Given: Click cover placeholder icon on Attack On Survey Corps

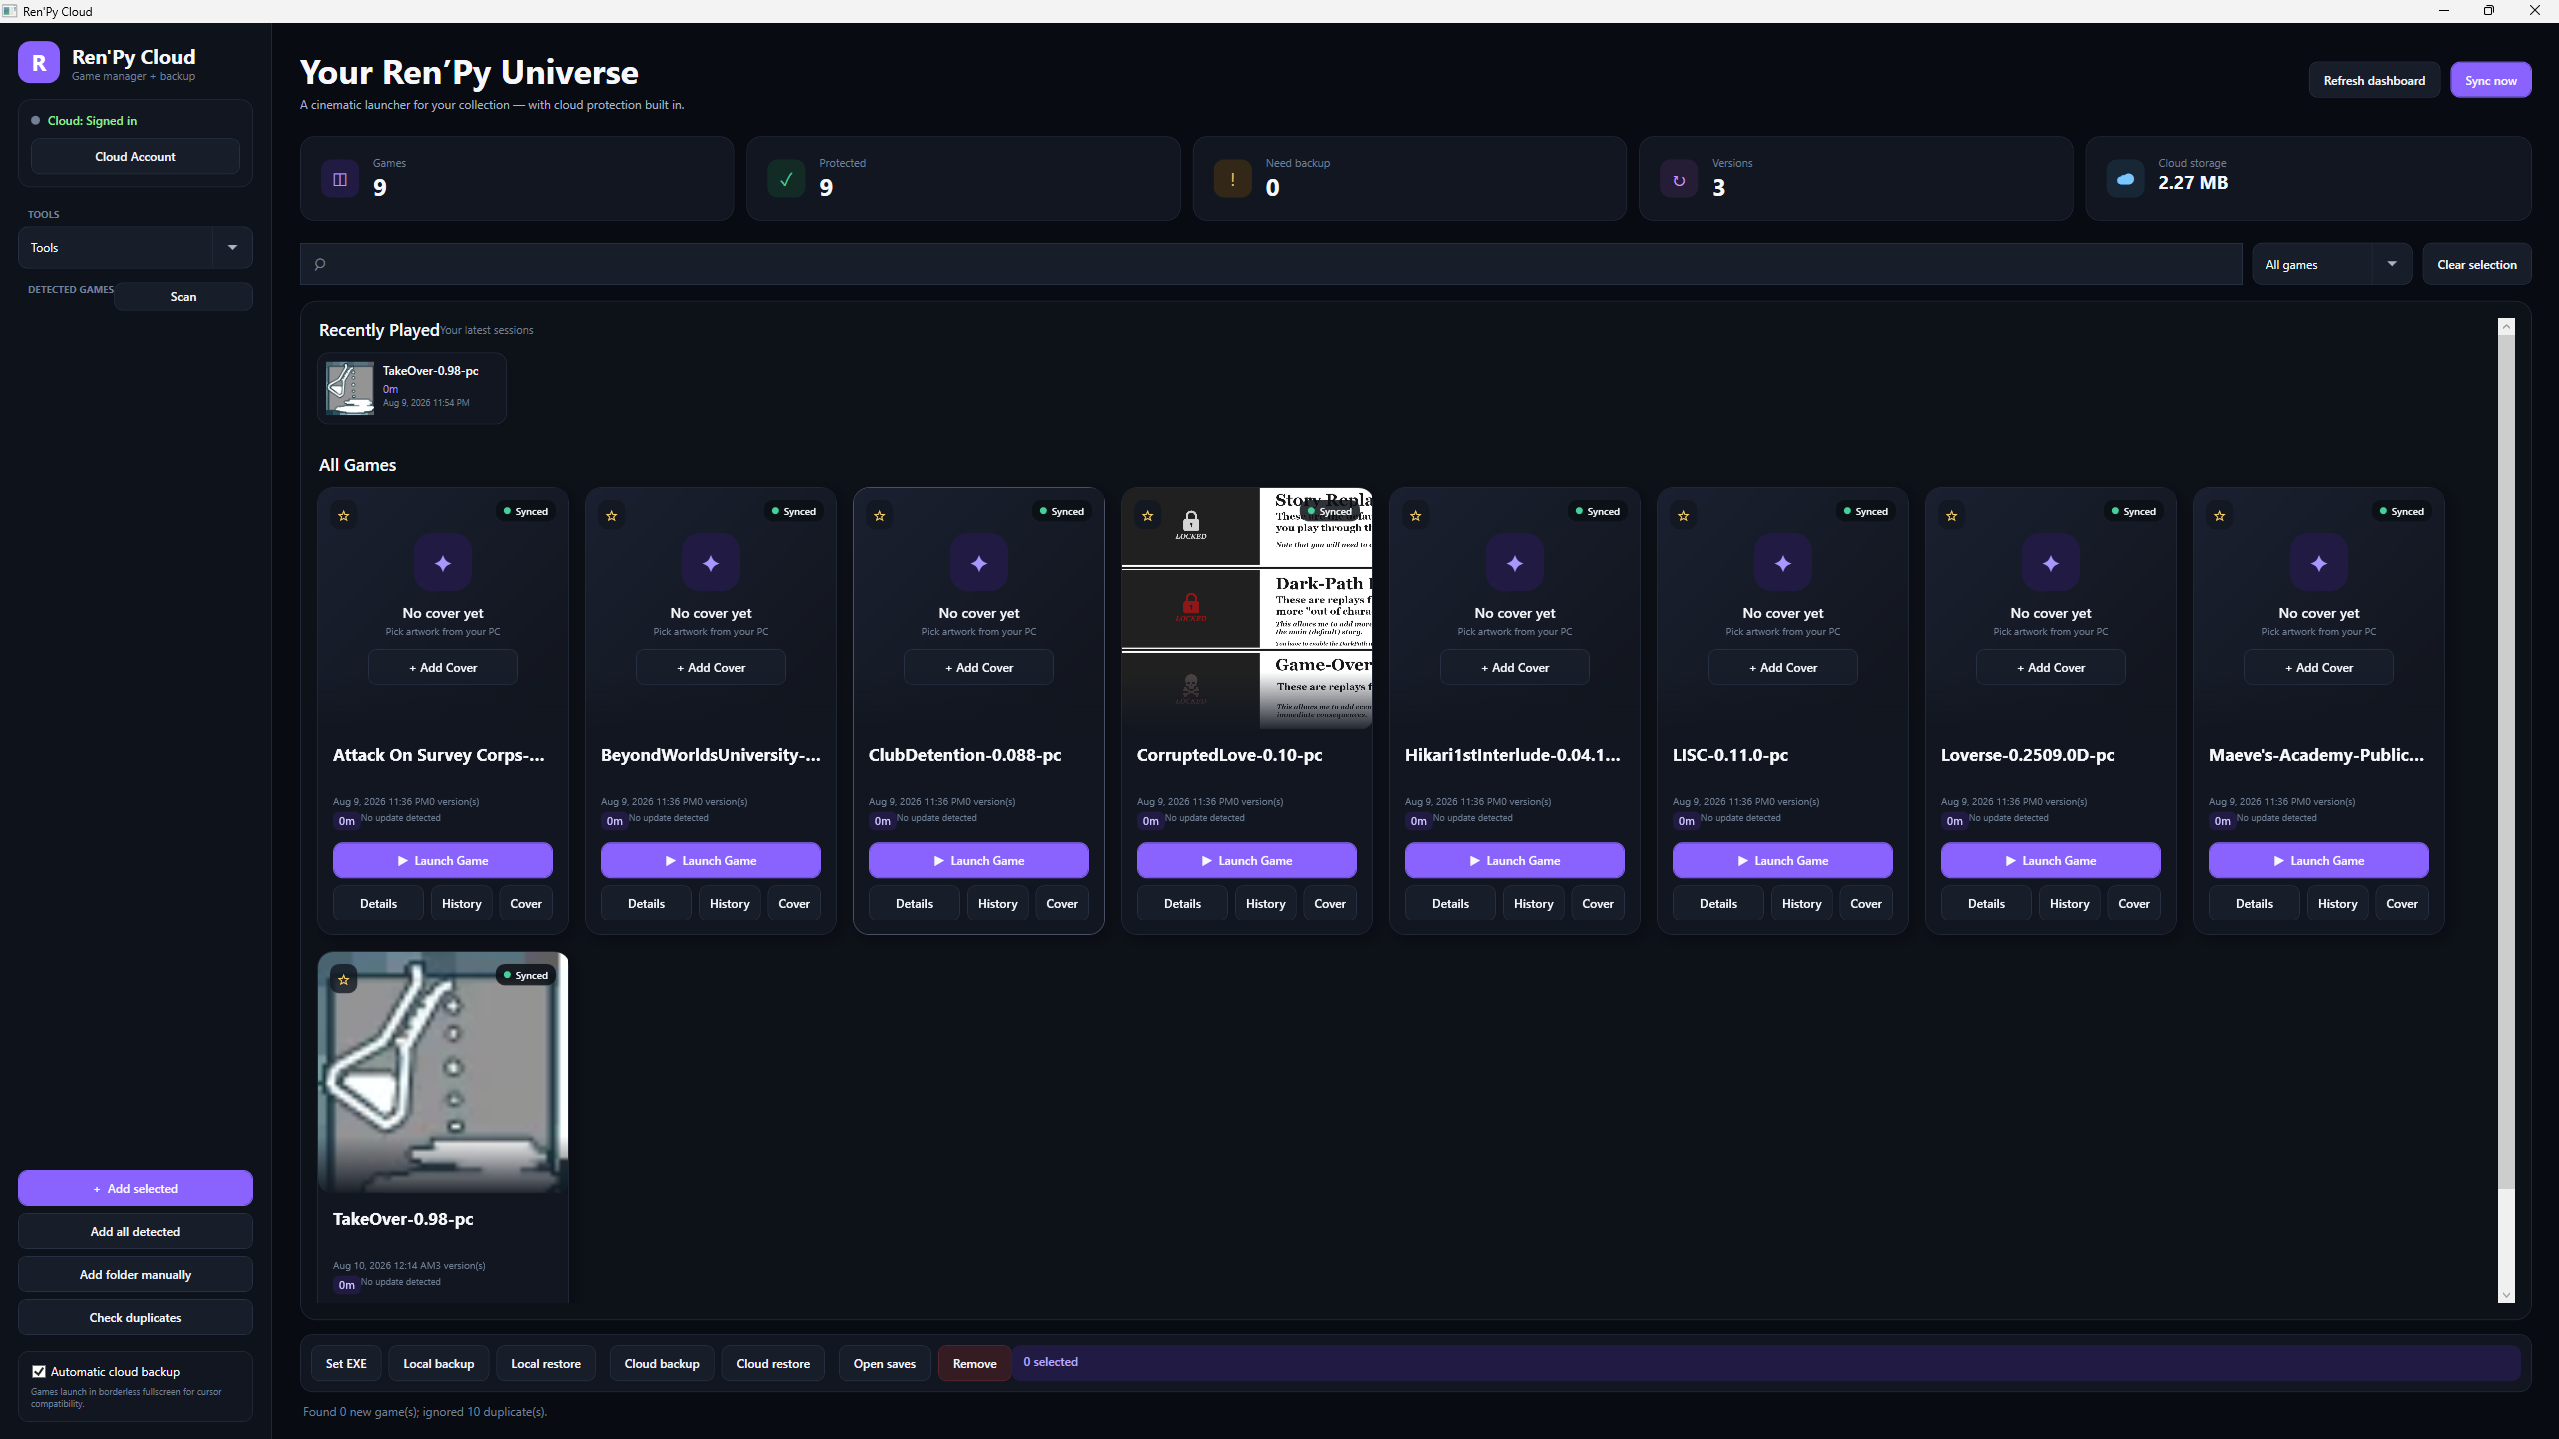Looking at the screenshot, I should point(443,563).
